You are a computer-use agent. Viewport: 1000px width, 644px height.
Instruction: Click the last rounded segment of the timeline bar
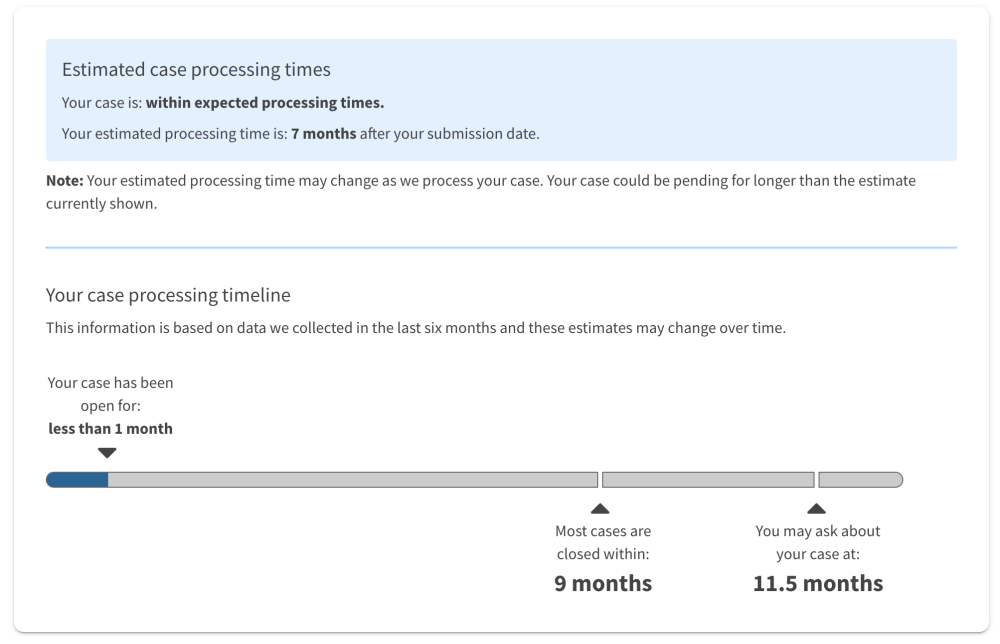pos(860,479)
